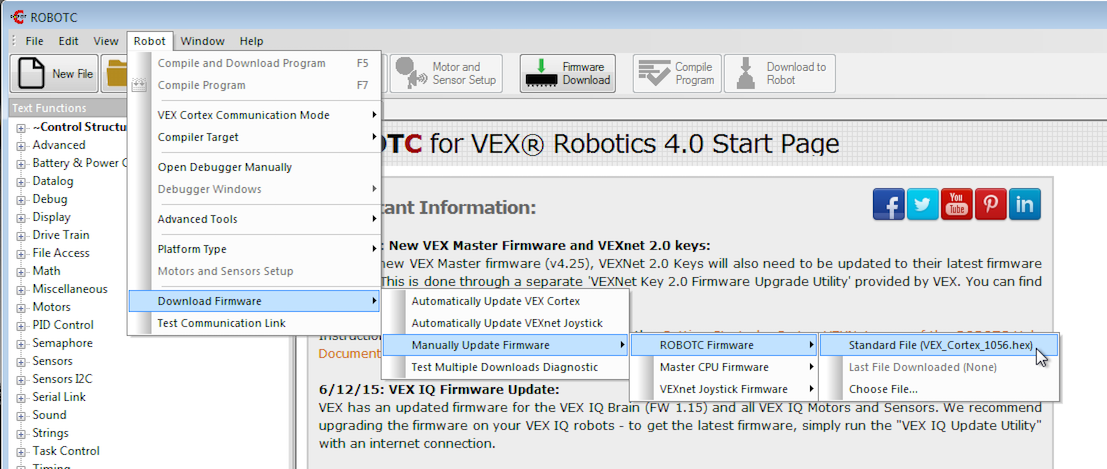
Task: Expand the Datalog tree node
Action: pyautogui.click(x=21, y=182)
